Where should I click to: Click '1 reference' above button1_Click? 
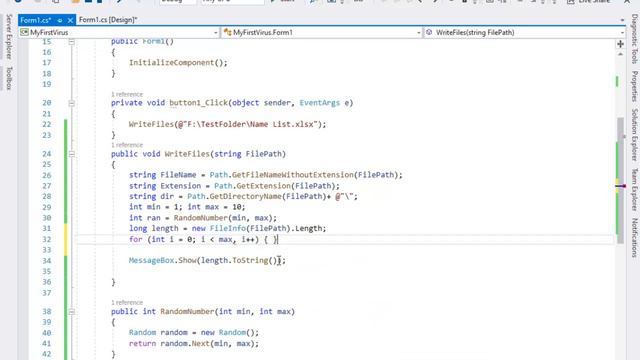(127, 94)
